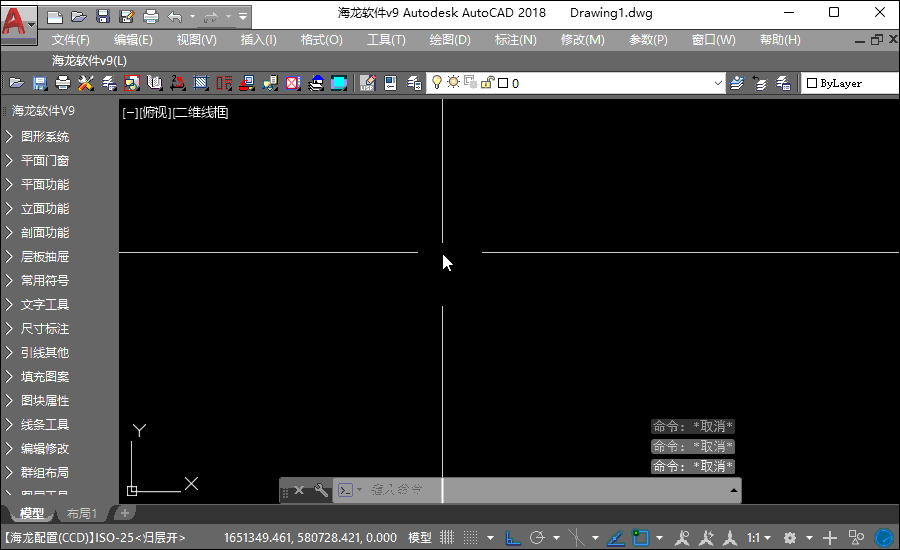
Task: Click the Open folder icon in title bar
Action: coord(79,17)
